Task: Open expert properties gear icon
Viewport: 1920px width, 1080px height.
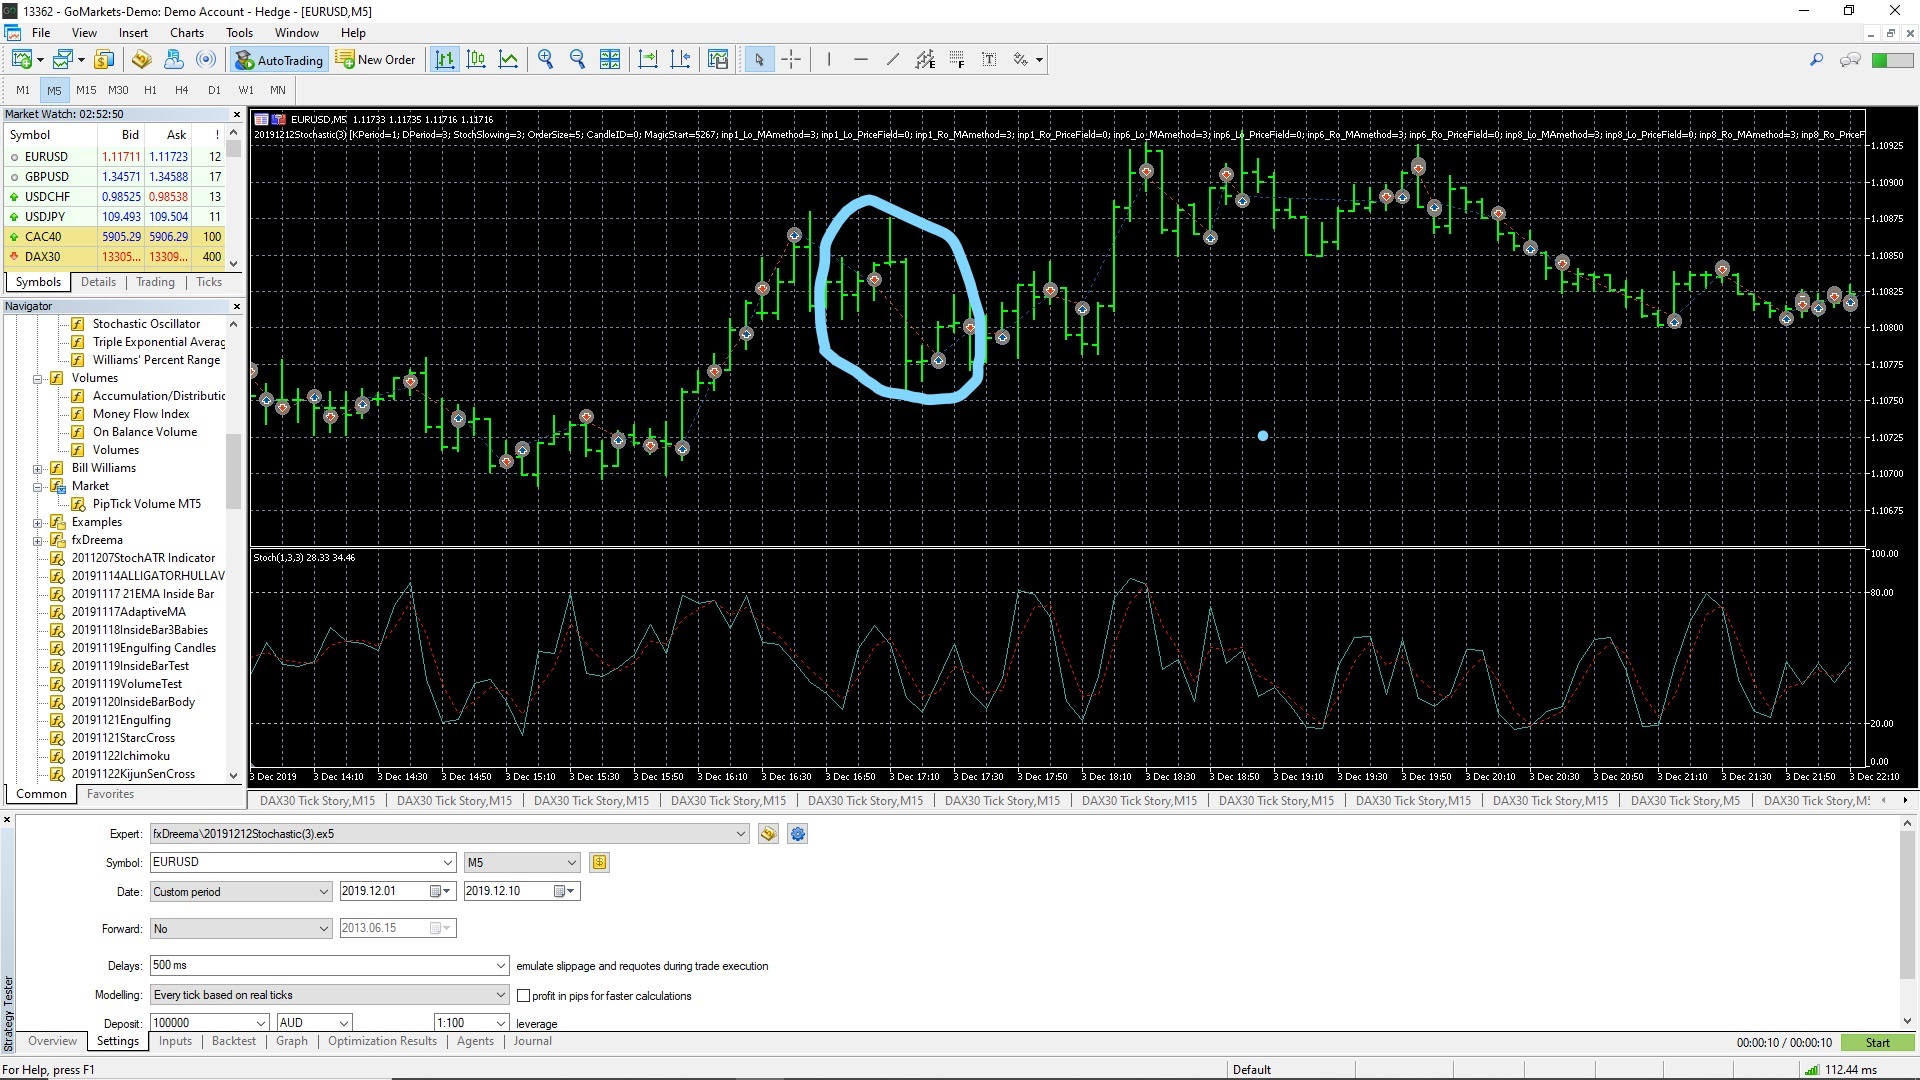Action: (x=797, y=834)
